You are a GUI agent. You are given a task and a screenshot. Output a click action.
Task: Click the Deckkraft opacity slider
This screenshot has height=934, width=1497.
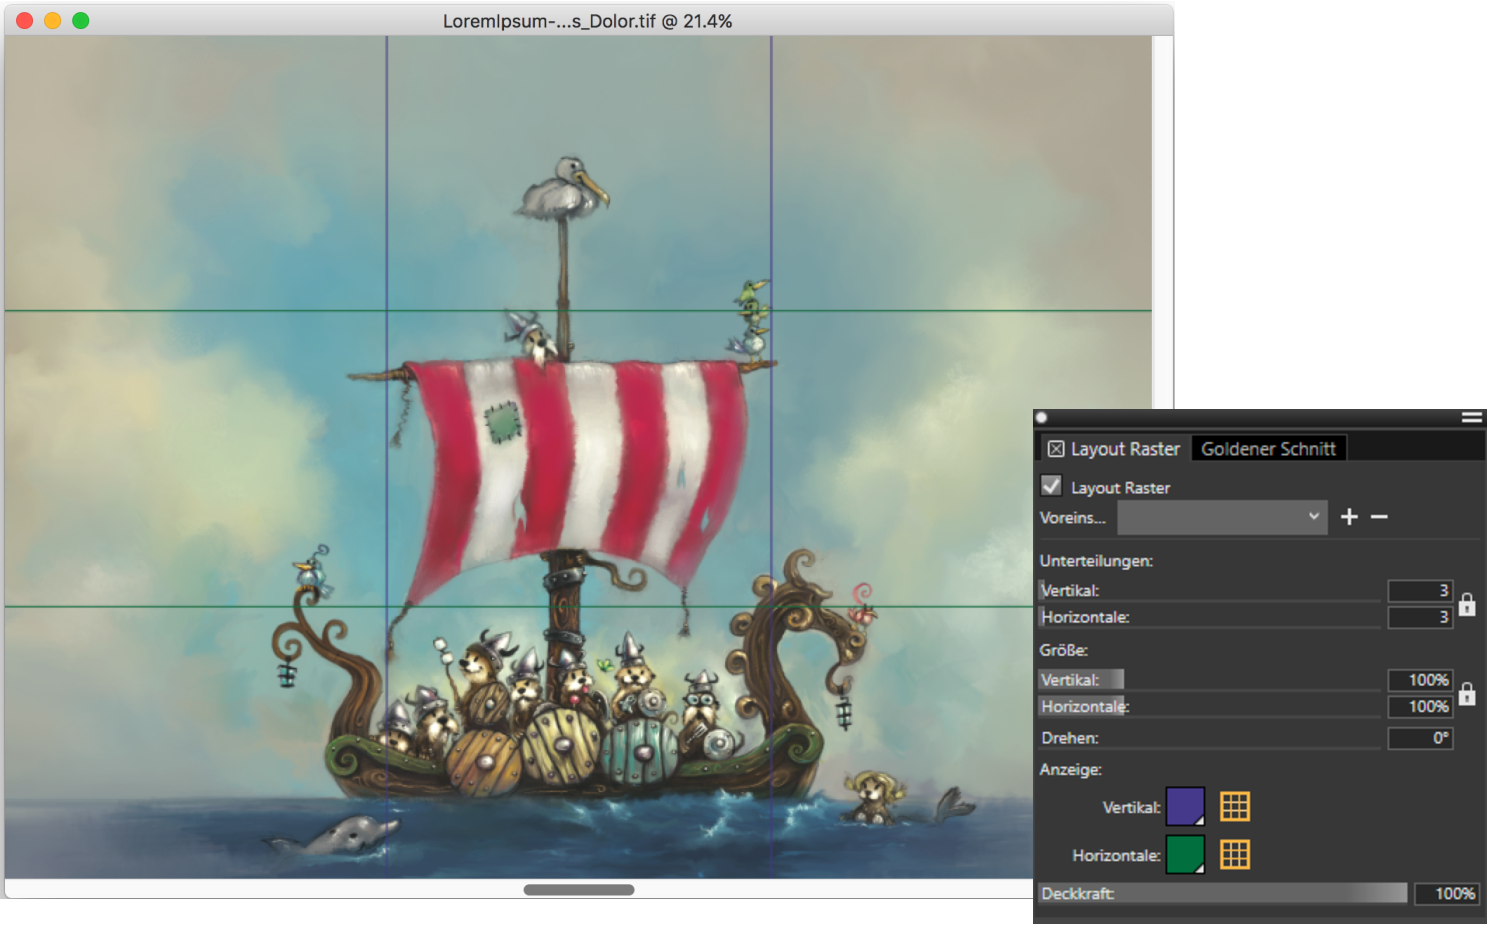pos(1221,893)
